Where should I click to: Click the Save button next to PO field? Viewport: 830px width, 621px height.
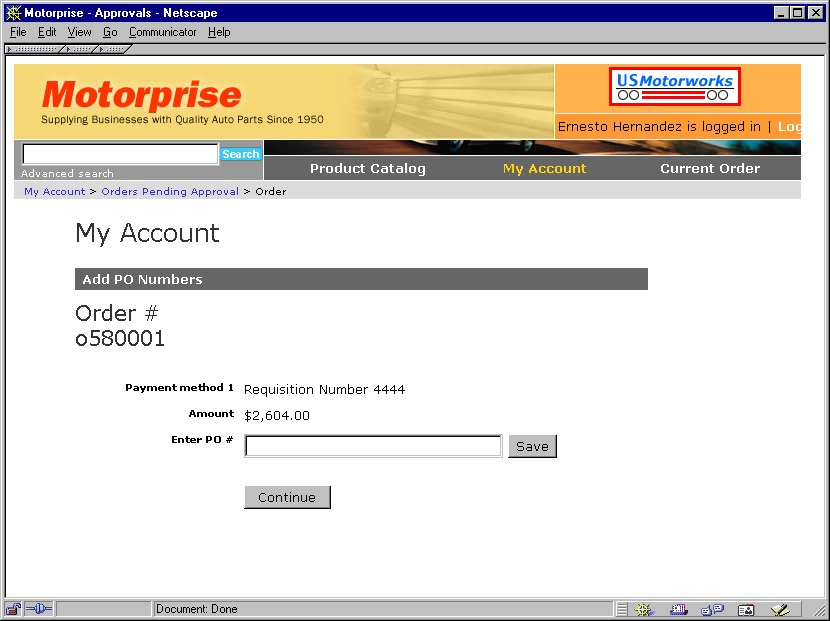(532, 446)
